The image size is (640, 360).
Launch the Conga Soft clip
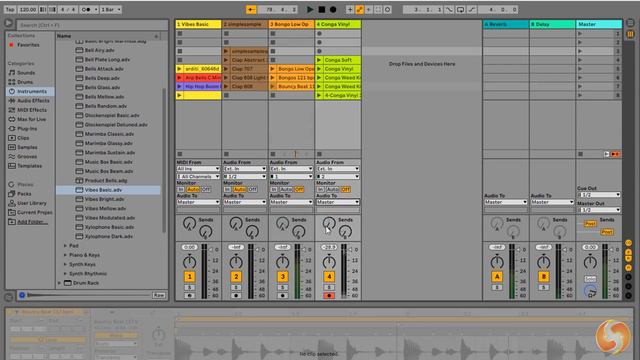[x=319, y=60]
